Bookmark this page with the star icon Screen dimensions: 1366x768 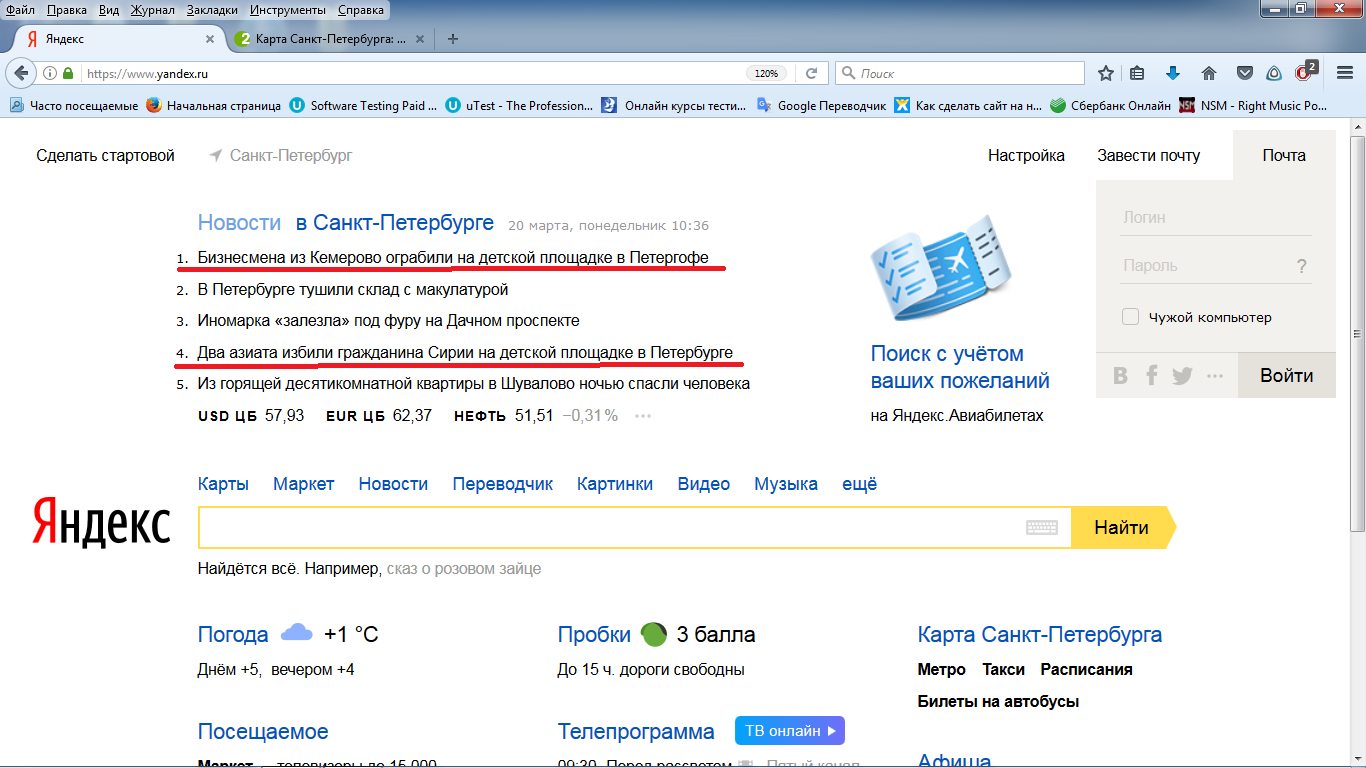pos(1106,73)
